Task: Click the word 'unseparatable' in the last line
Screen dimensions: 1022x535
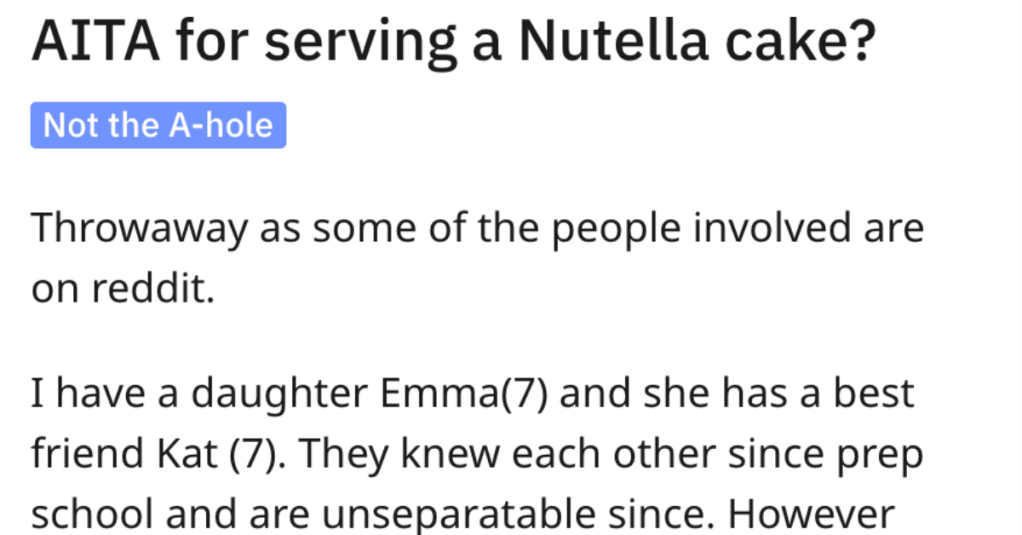Action: 458,515
